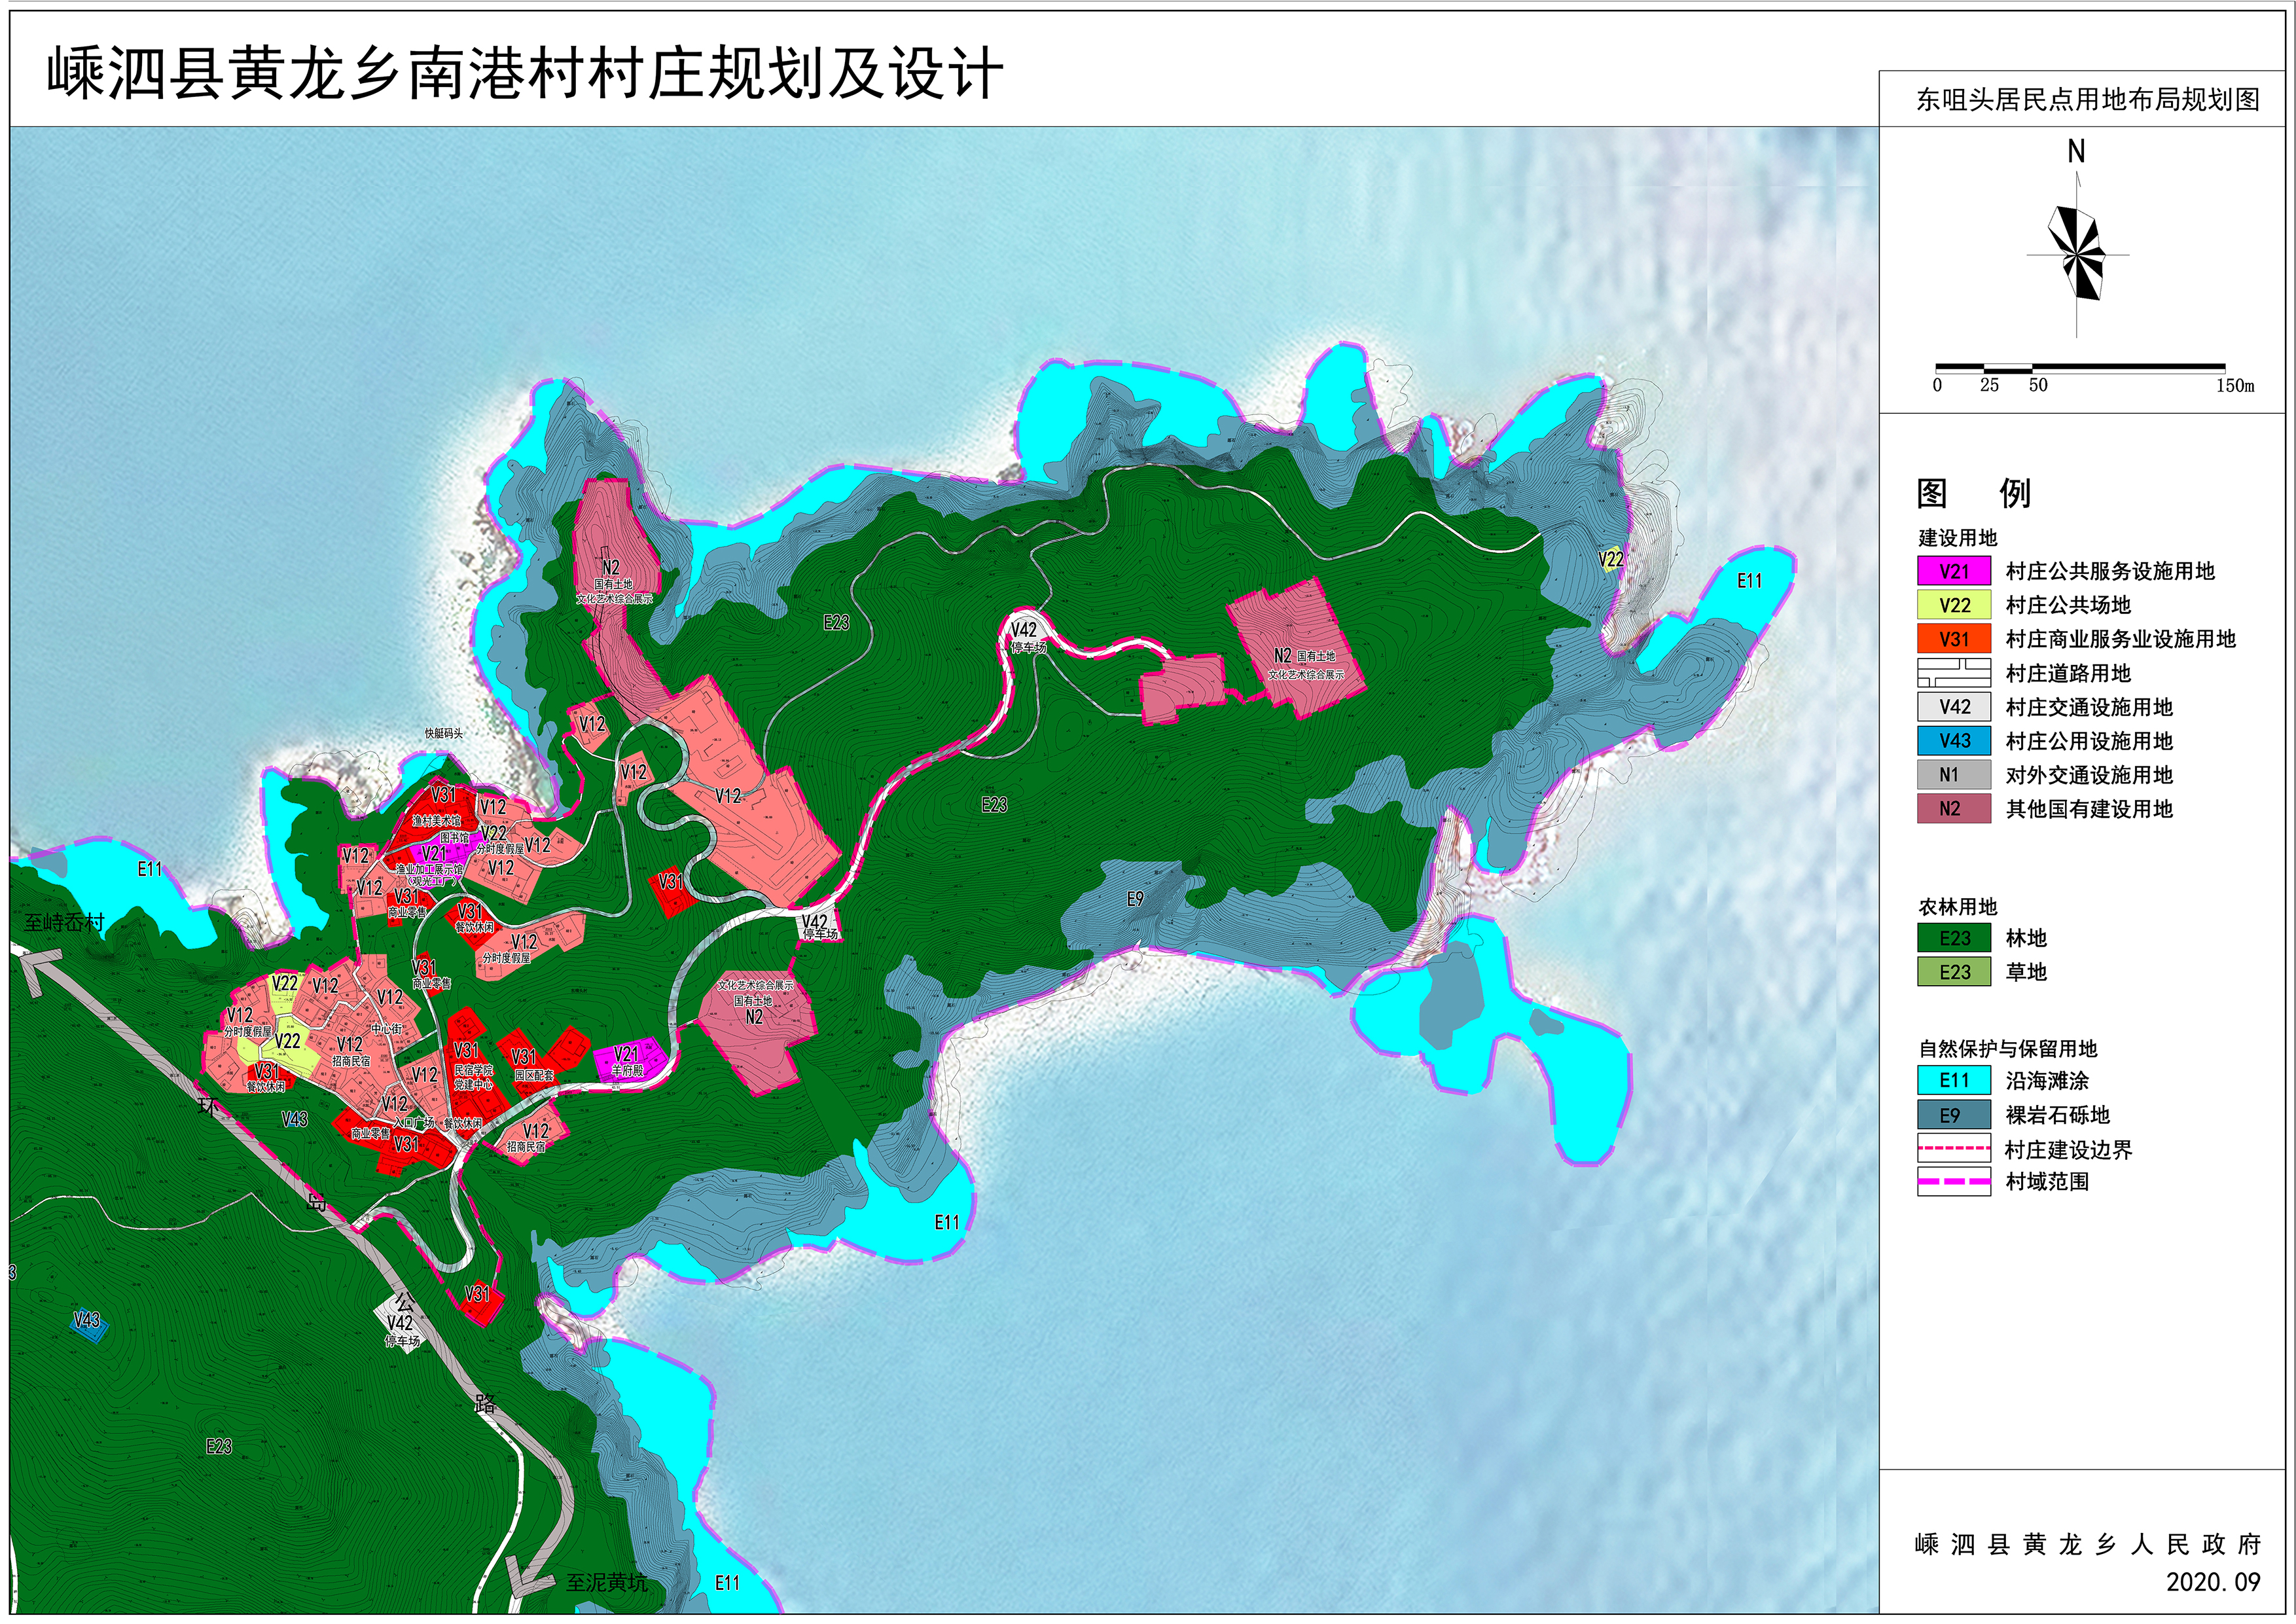Viewport: 2296px width, 1624px height.
Task: Click the black and white scale bar
Action: 2080,368
